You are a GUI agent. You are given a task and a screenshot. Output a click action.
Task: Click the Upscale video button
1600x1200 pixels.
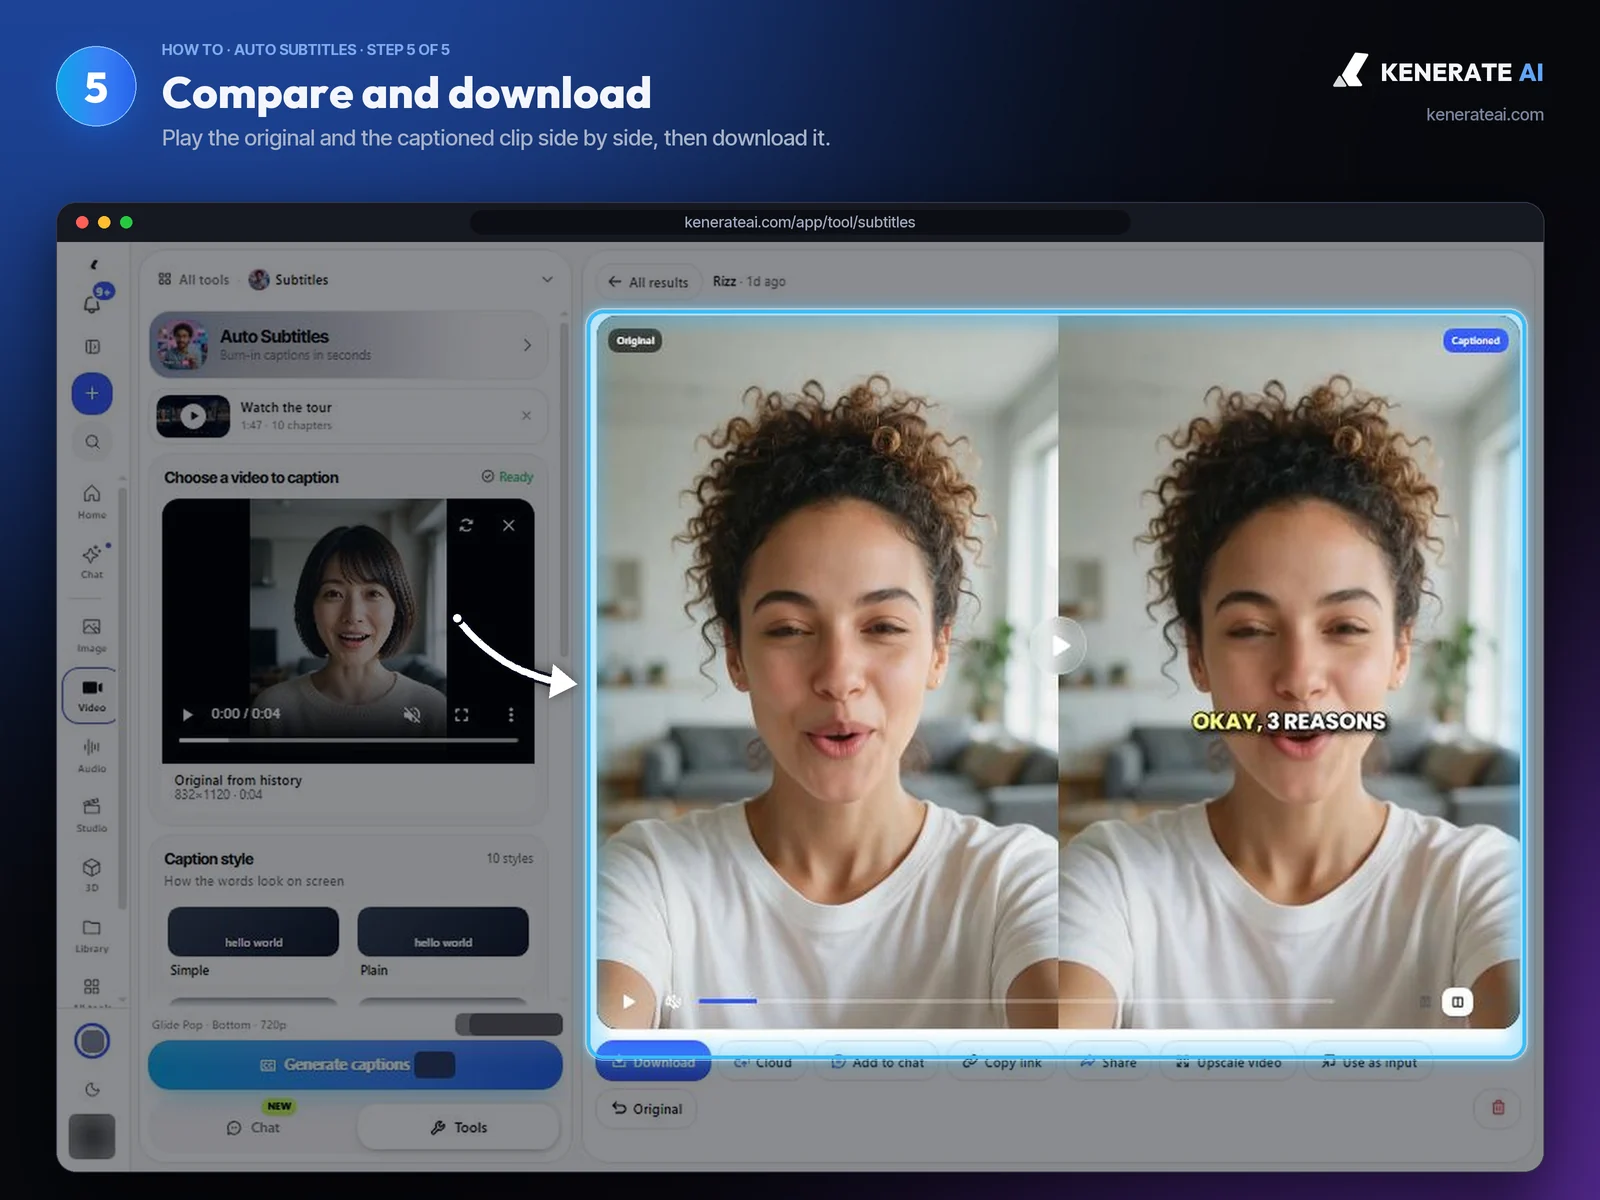(1229, 1062)
